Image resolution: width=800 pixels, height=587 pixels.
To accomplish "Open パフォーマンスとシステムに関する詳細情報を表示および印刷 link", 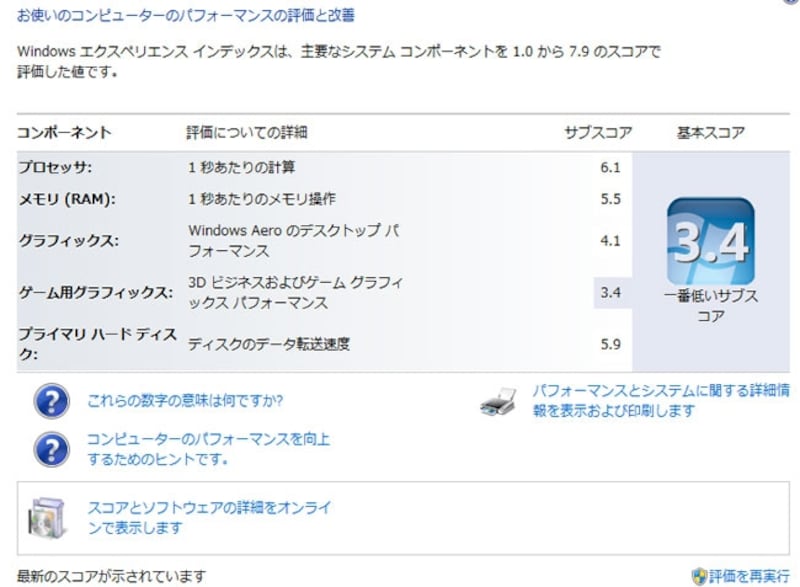I will 661,401.
